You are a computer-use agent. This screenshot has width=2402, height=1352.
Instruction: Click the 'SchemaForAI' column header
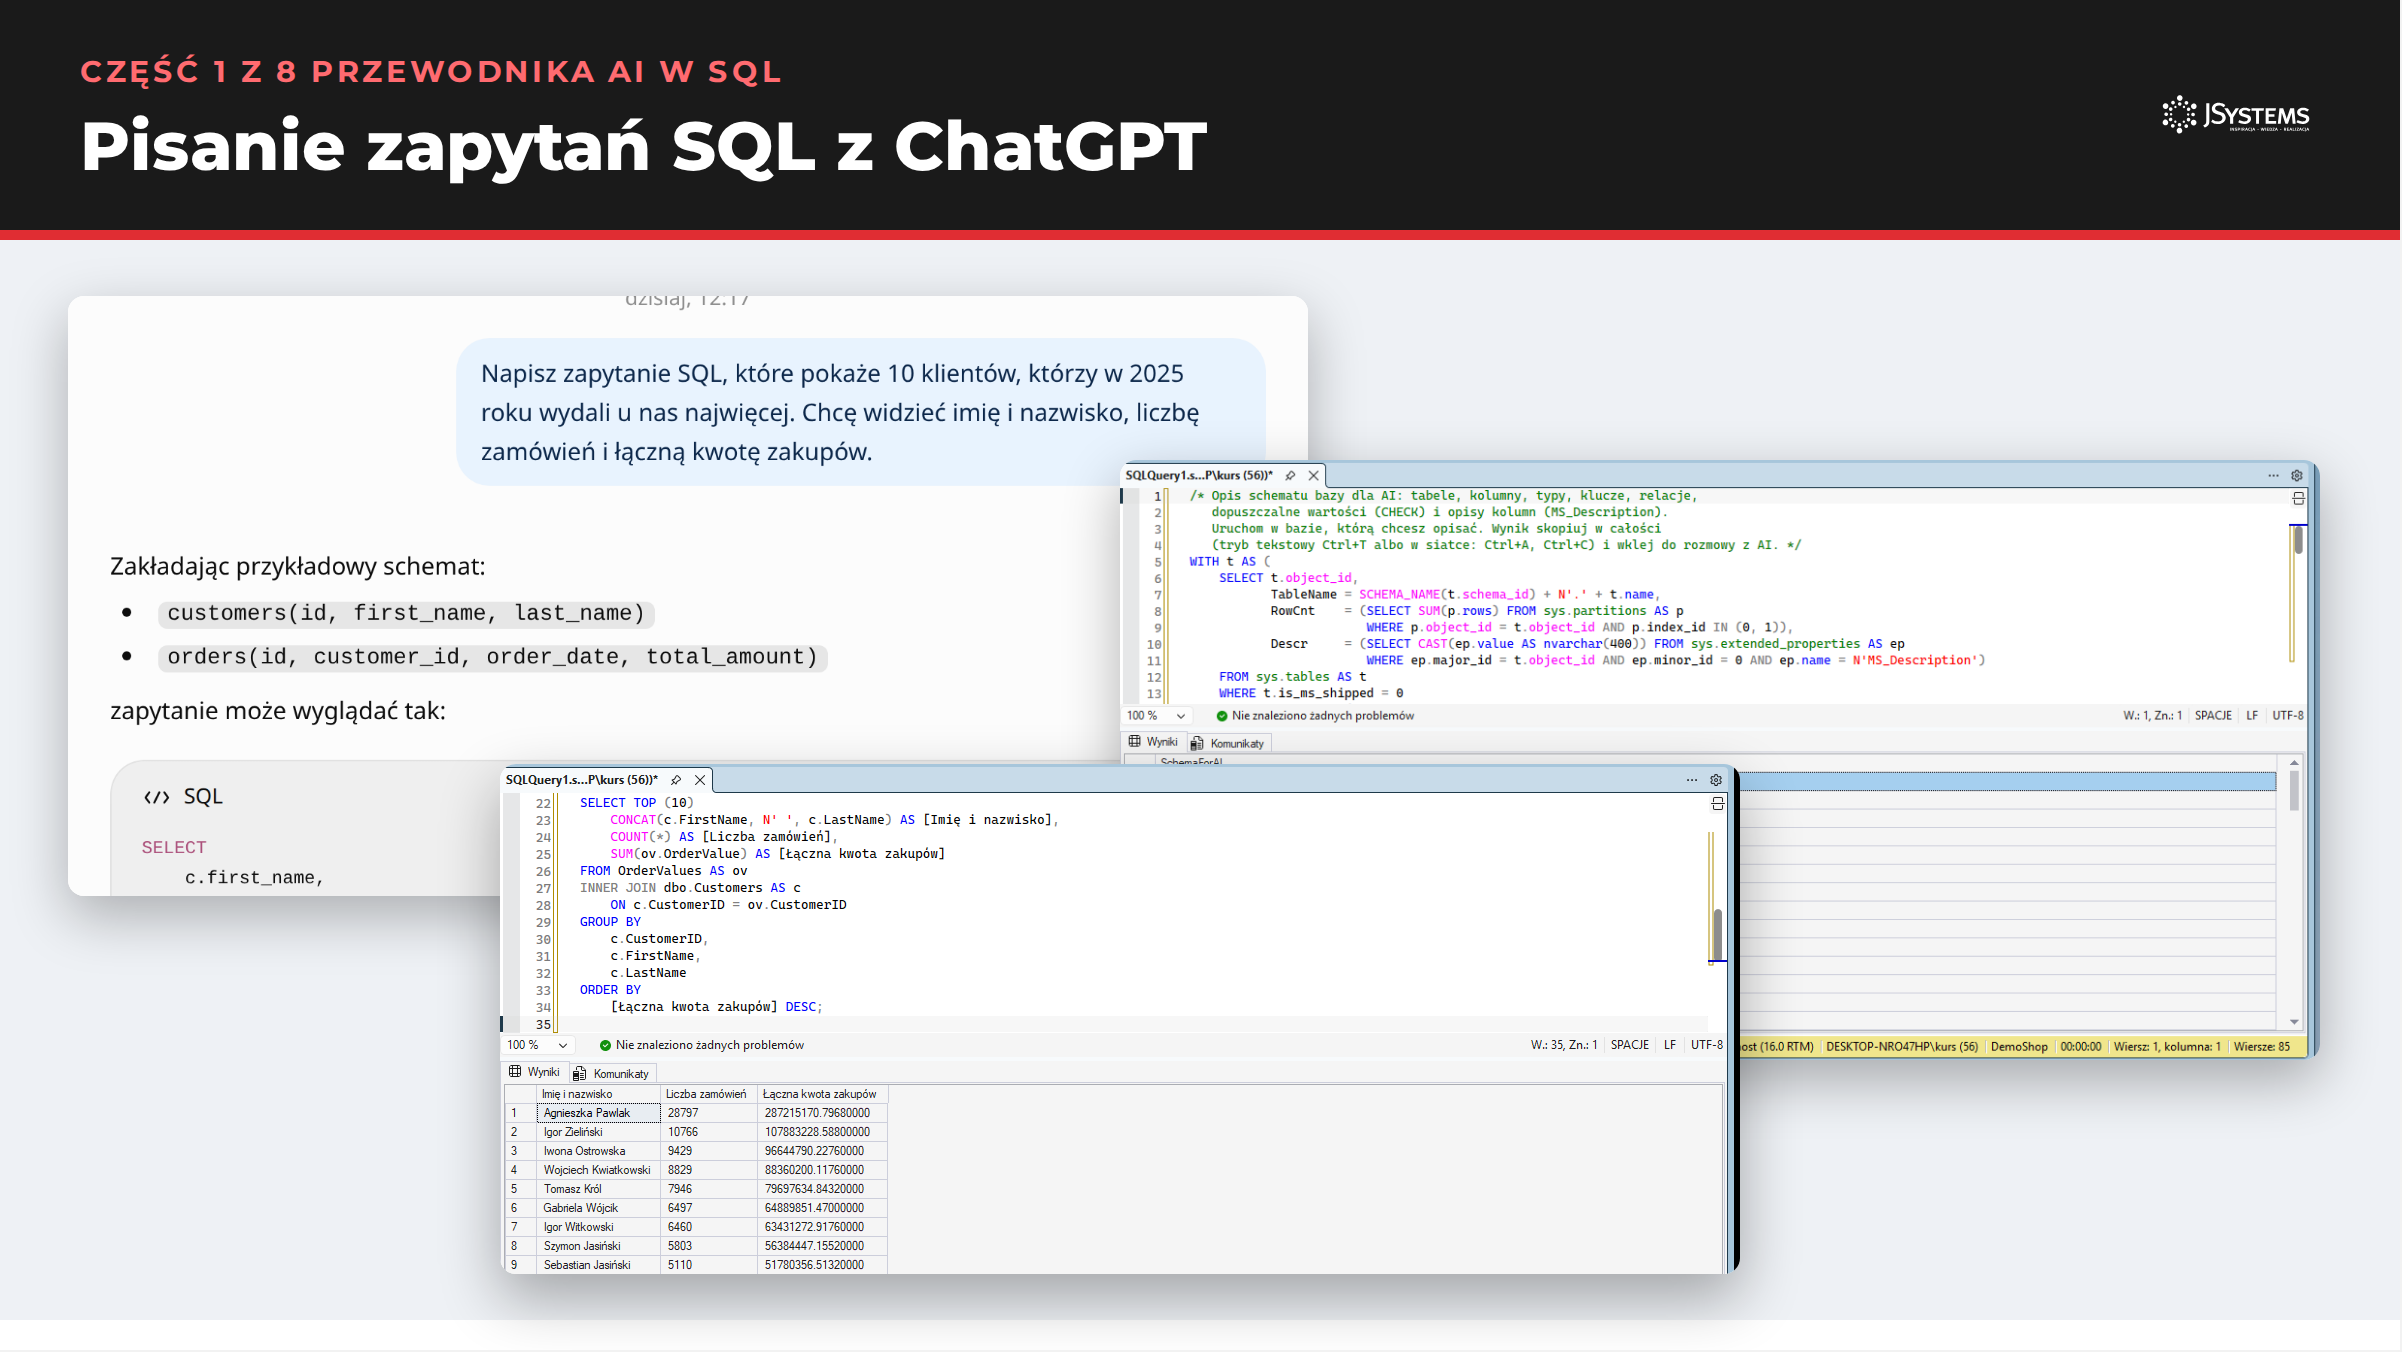click(x=1191, y=762)
